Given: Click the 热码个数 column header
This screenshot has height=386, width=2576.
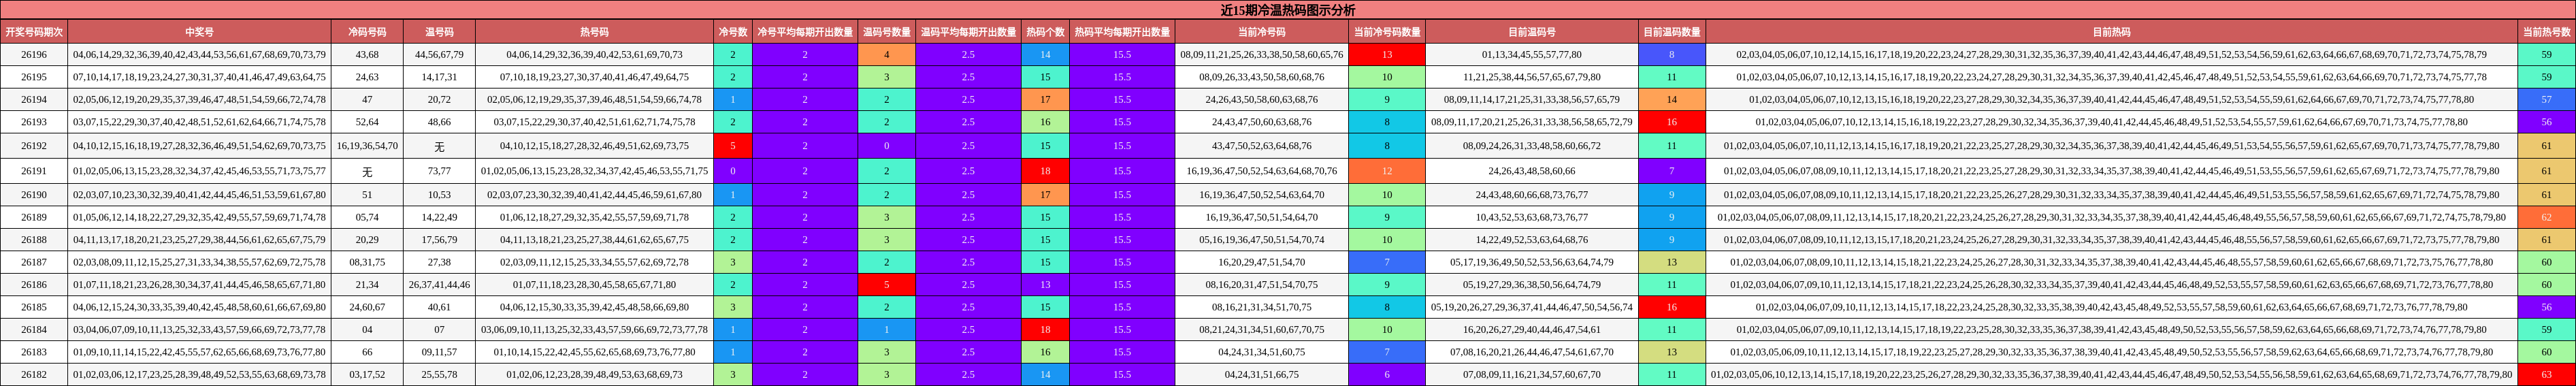Looking at the screenshot, I should [x=1045, y=32].
